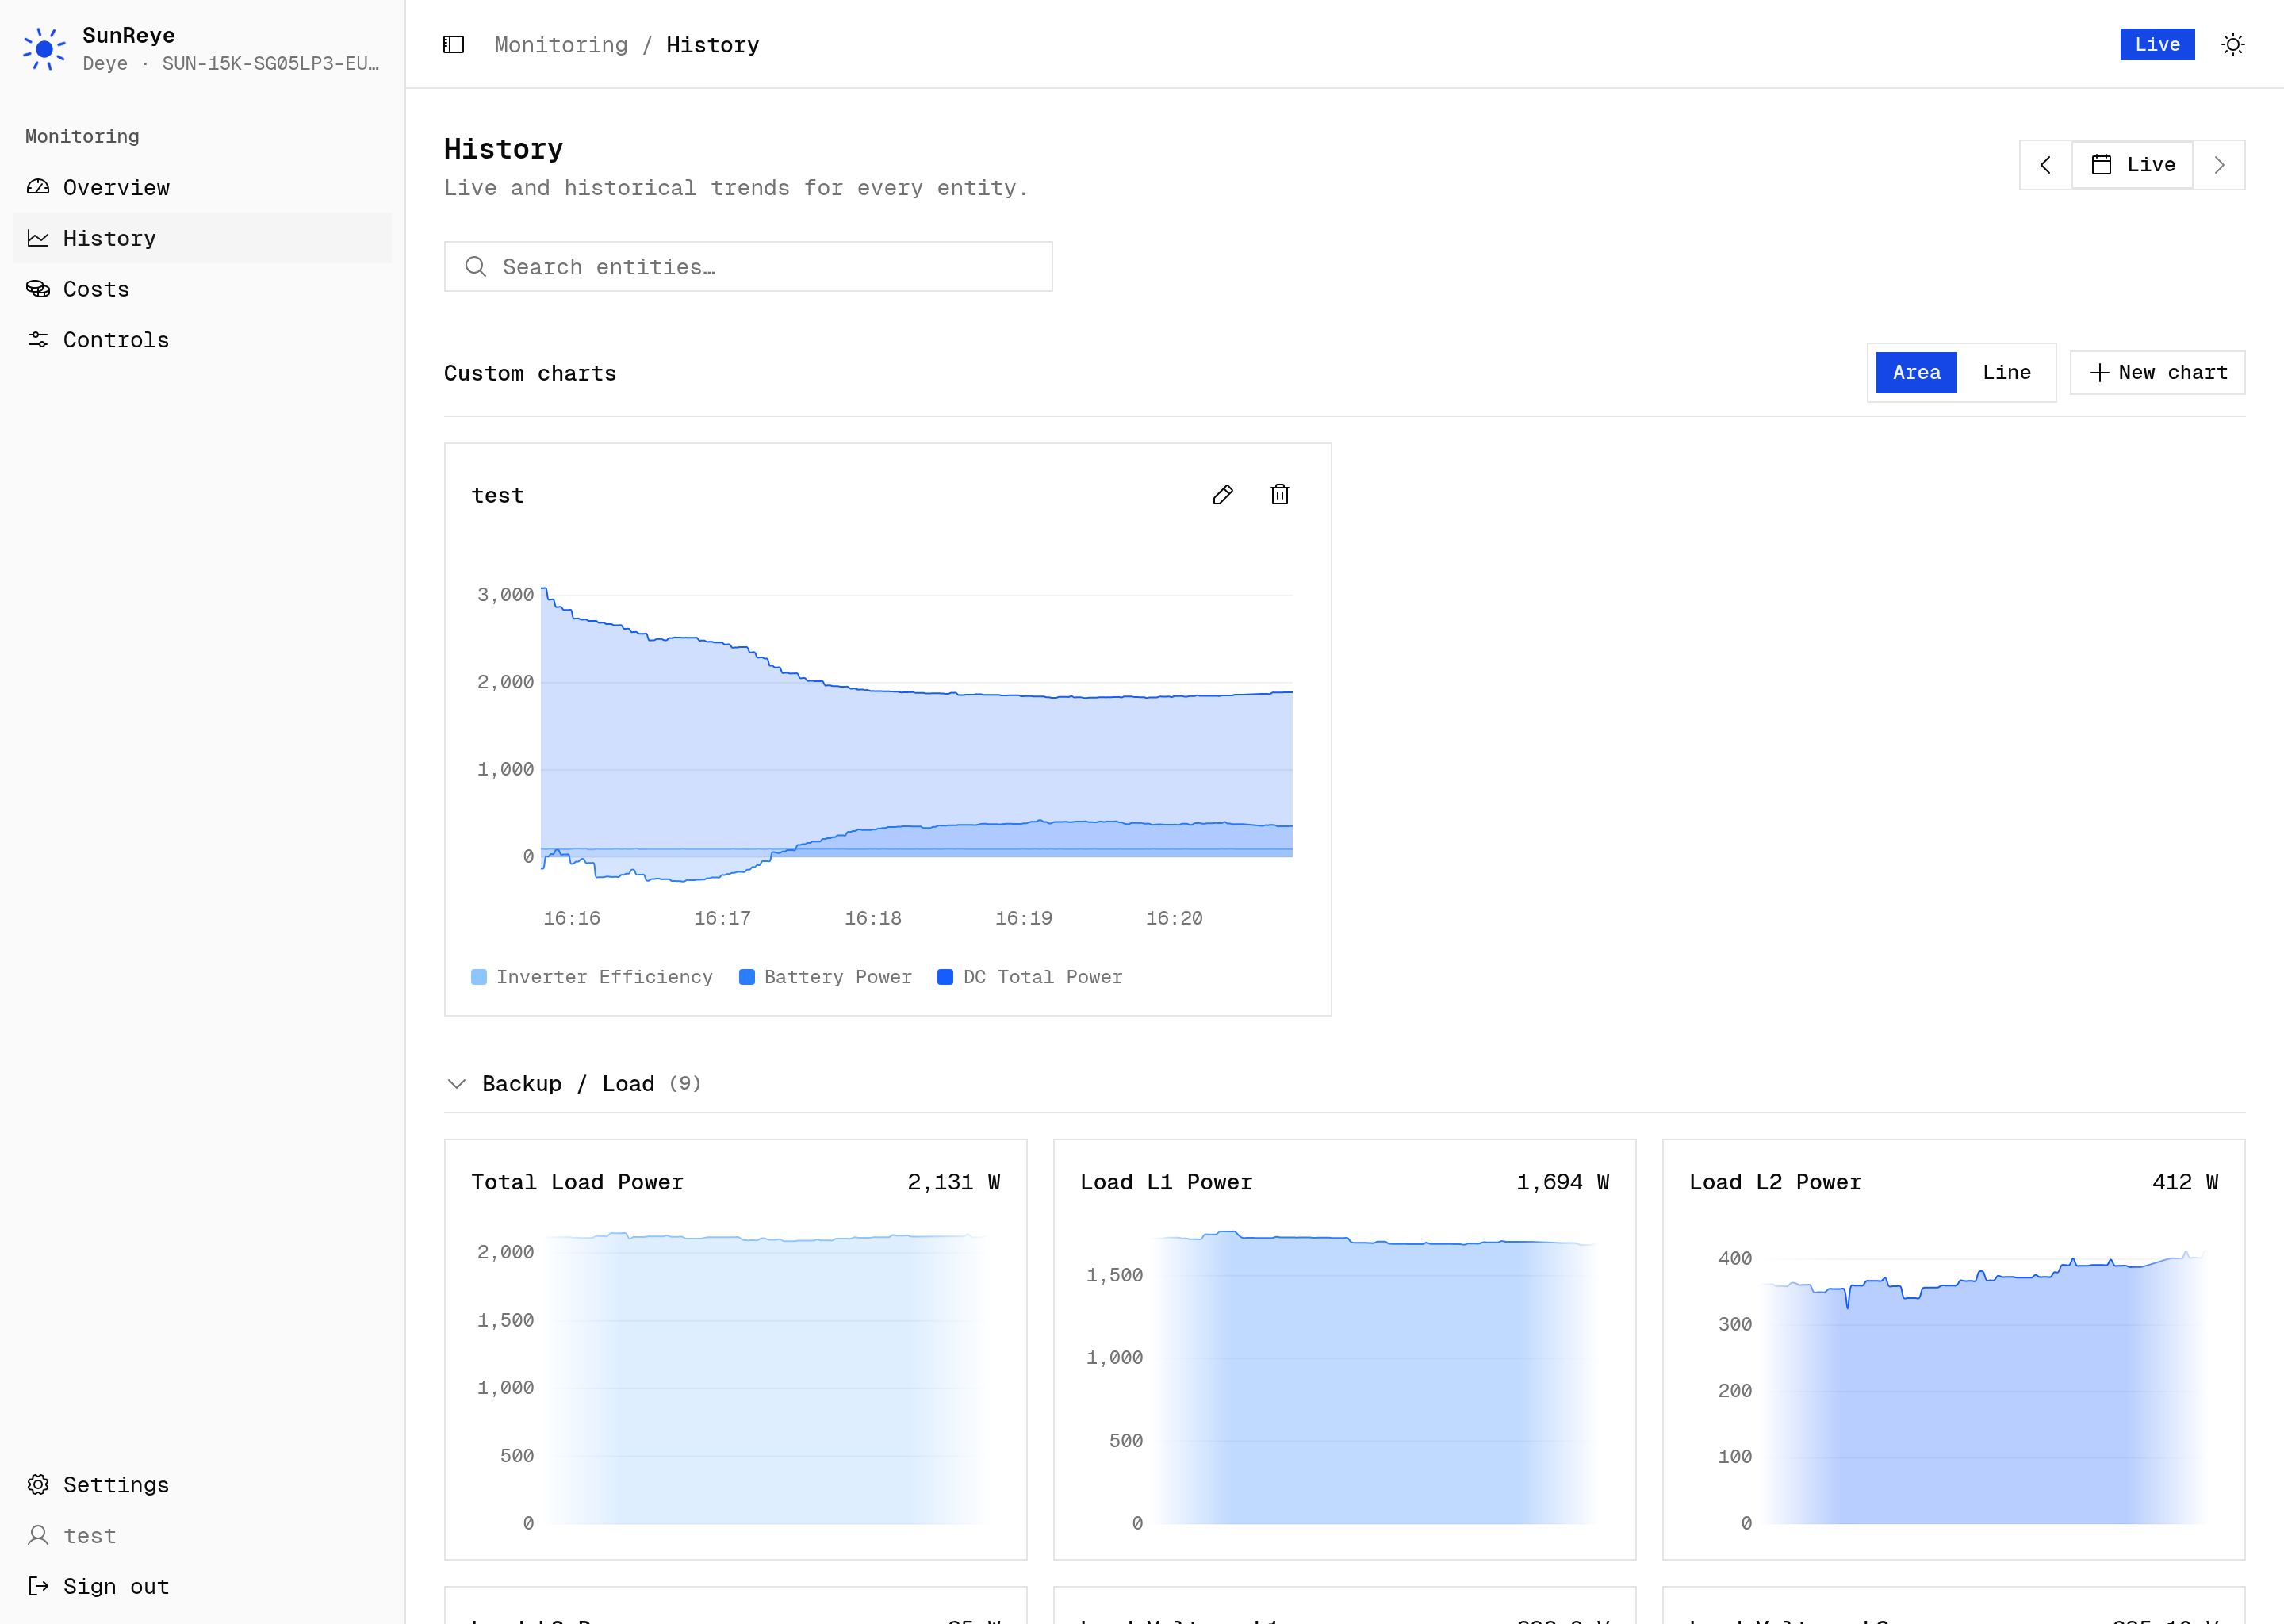Click the '16:18' time axis label
This screenshot has height=1624, width=2284.
point(873,918)
